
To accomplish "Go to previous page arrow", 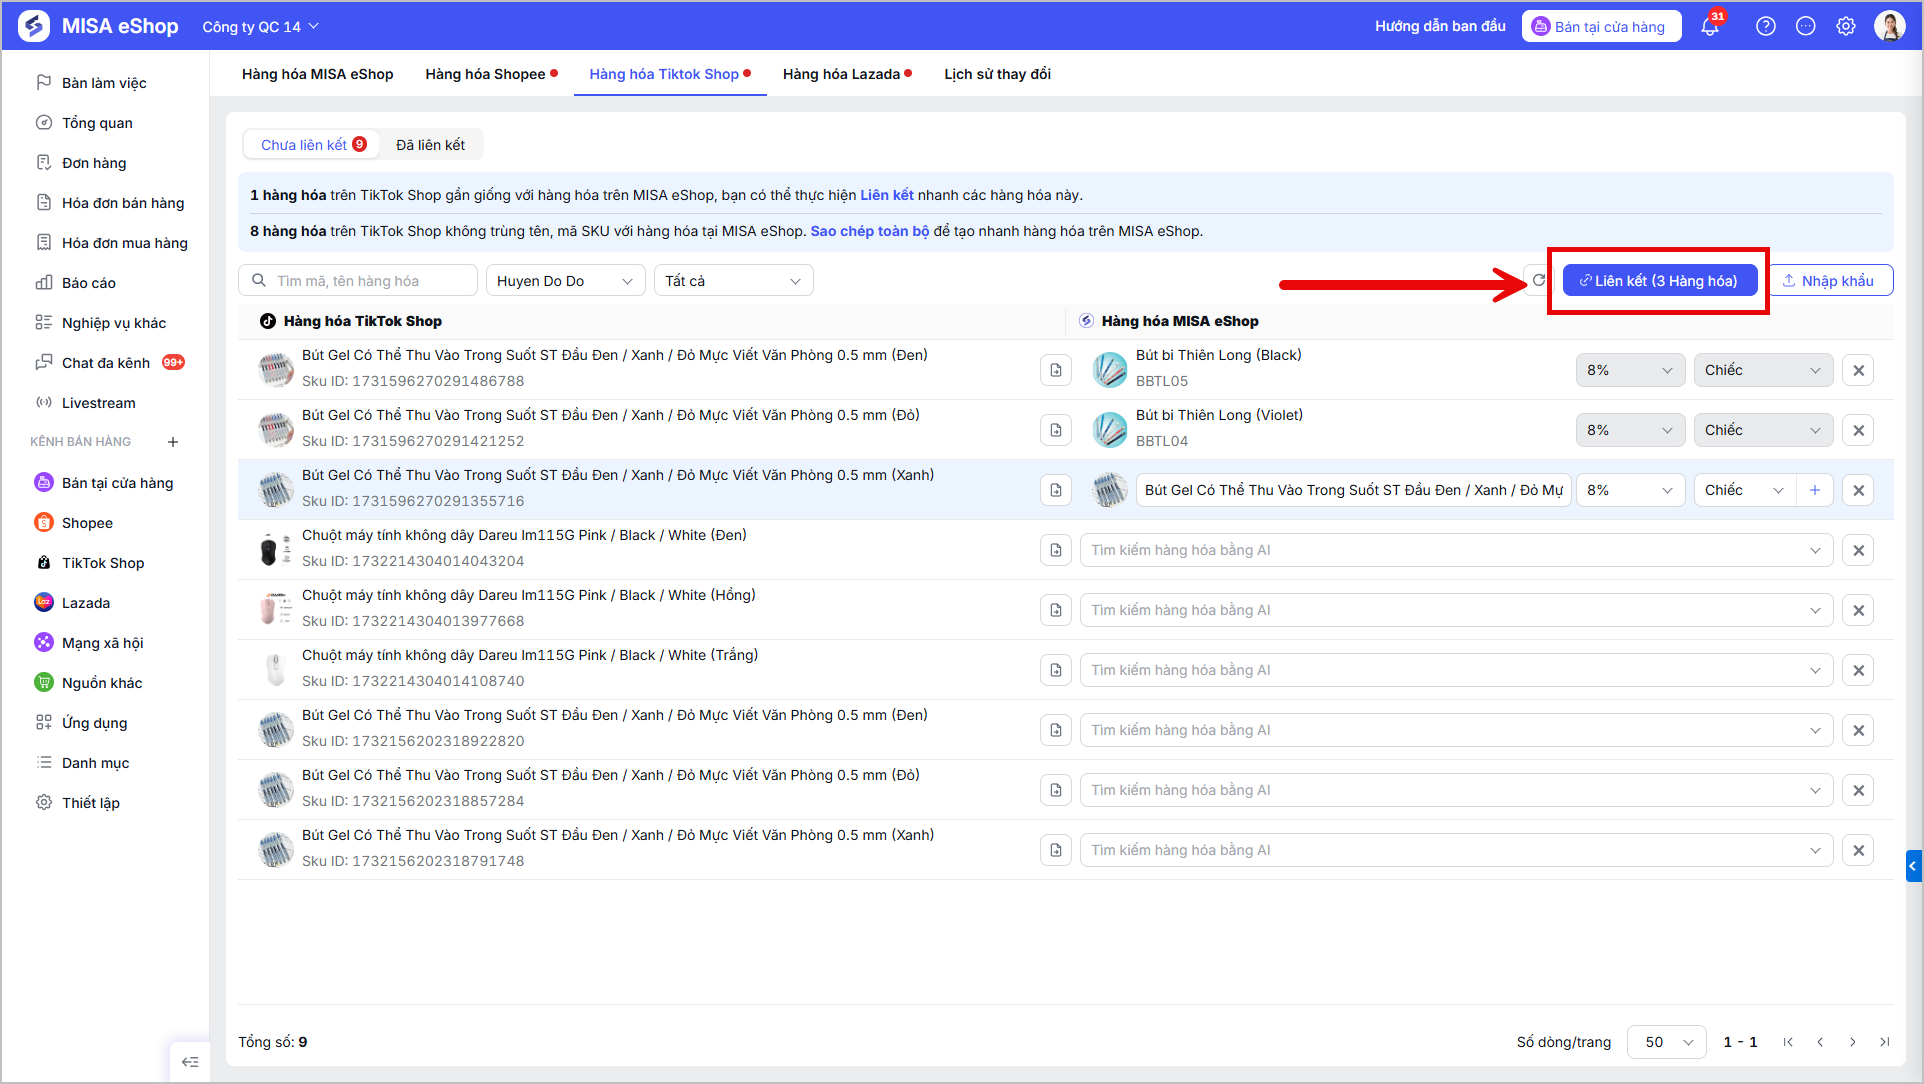I will click(x=1820, y=1042).
